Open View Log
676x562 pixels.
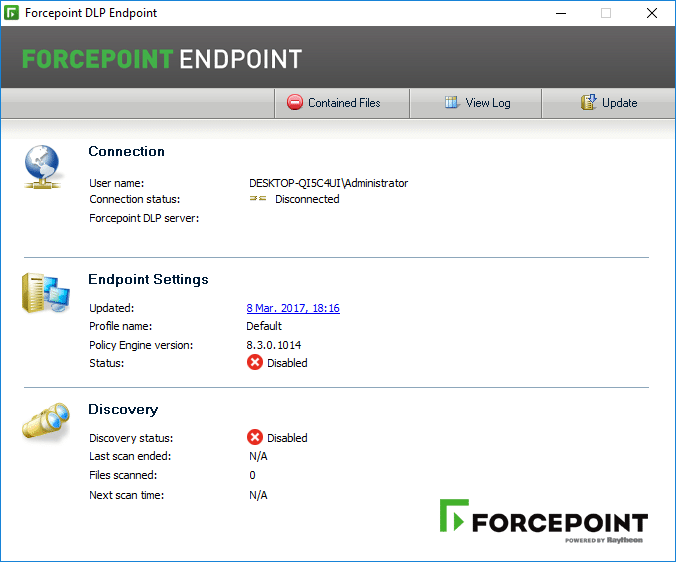pyautogui.click(x=476, y=103)
